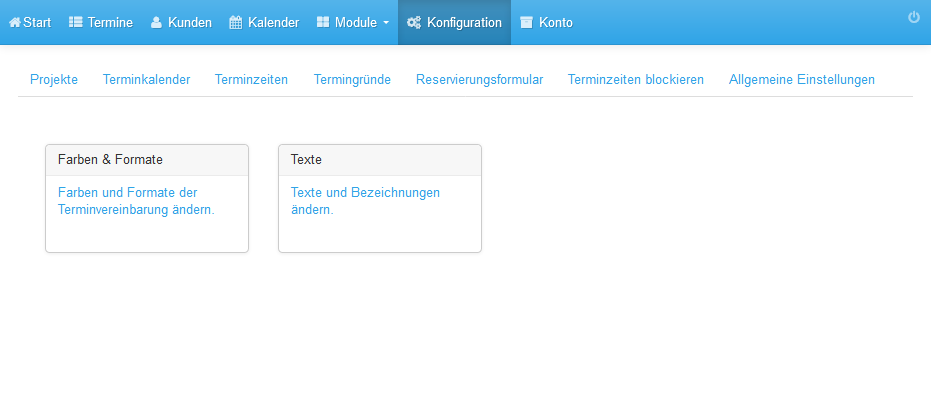Open the Terminzeiten blockieren tab
Screen dimensions: 931x412
point(636,80)
